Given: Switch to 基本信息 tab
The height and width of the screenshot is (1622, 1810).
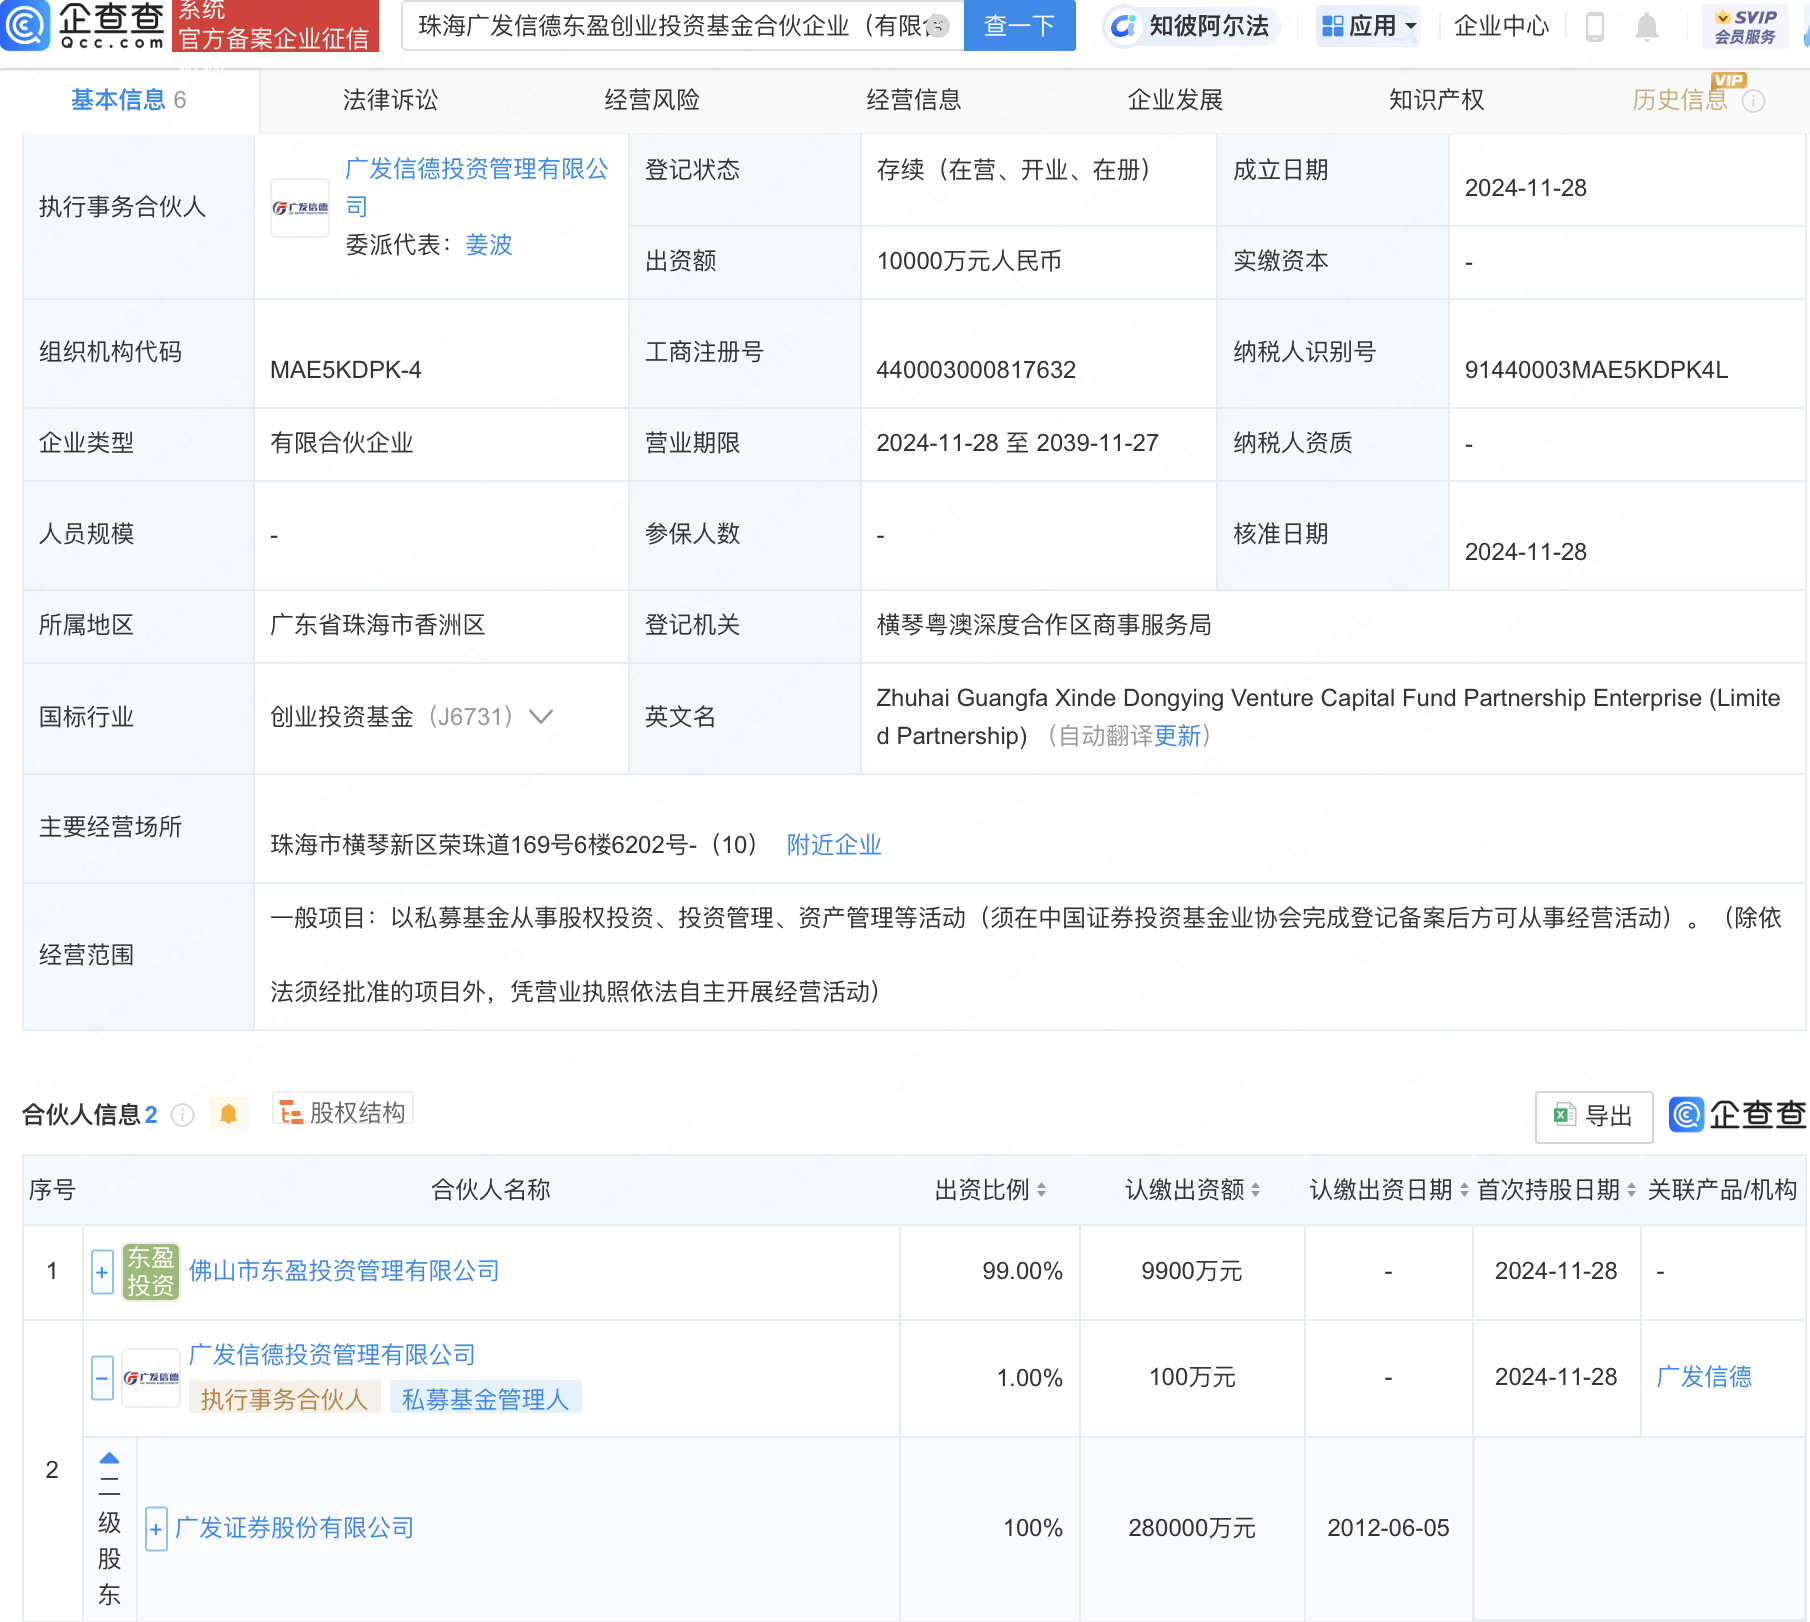Looking at the screenshot, I should point(128,100).
